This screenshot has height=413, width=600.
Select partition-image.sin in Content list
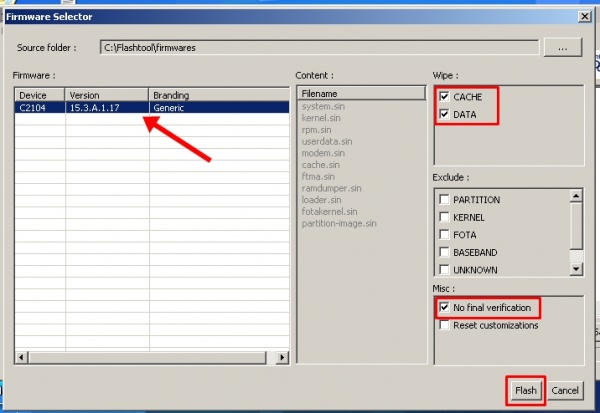(339, 223)
